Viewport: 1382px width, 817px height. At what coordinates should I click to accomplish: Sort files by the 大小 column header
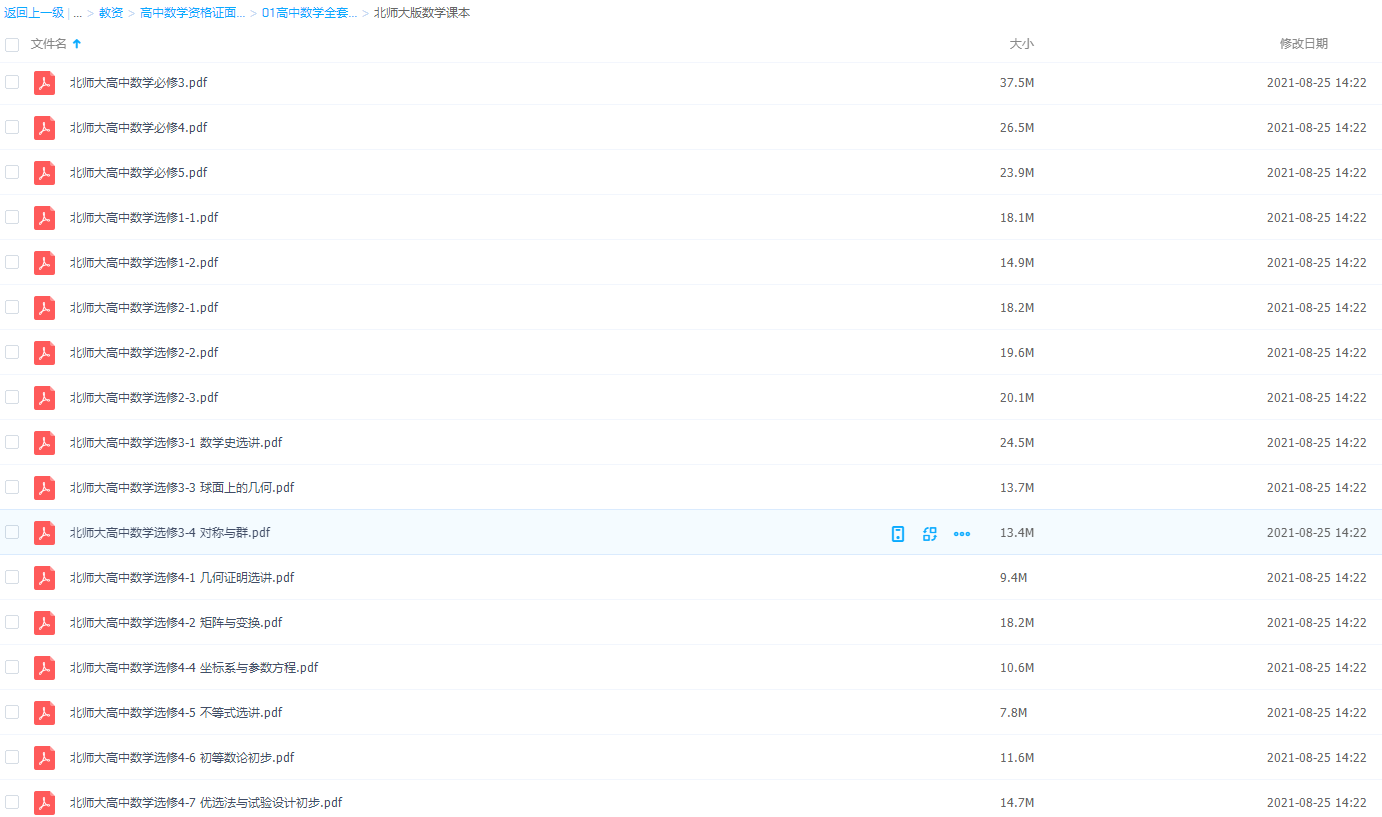tap(1021, 44)
